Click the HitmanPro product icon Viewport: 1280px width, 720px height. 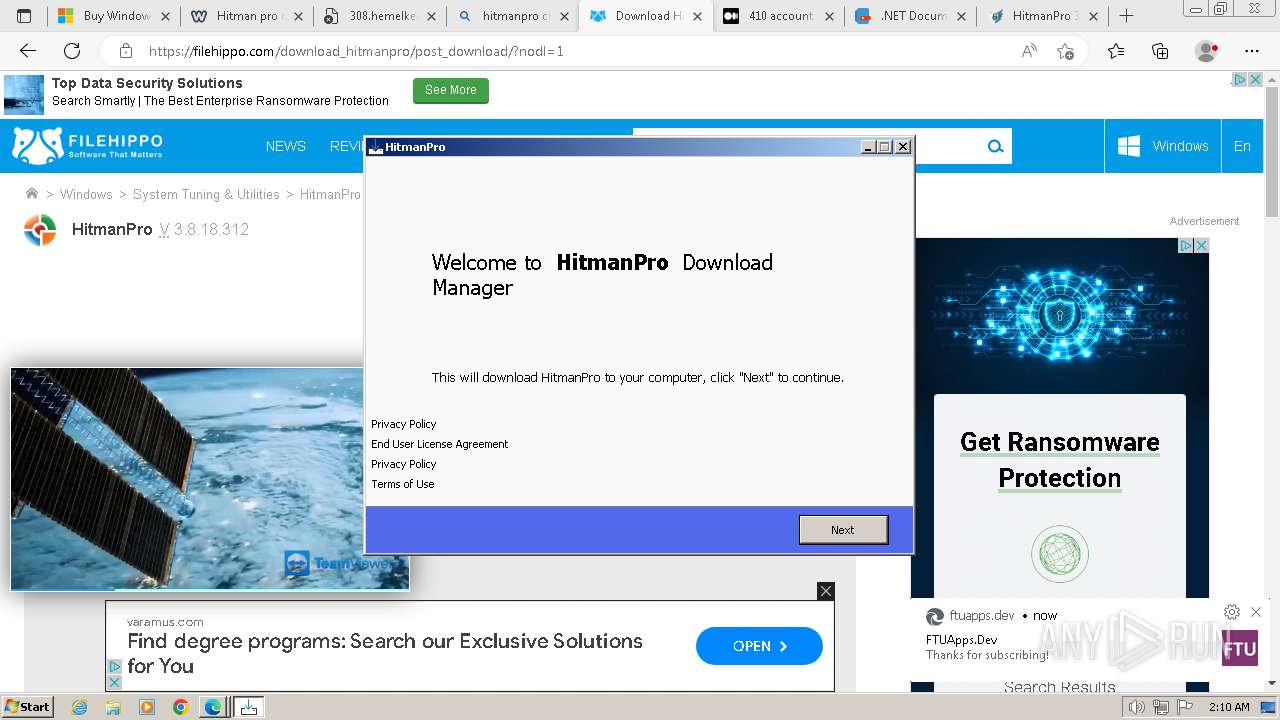click(40, 230)
